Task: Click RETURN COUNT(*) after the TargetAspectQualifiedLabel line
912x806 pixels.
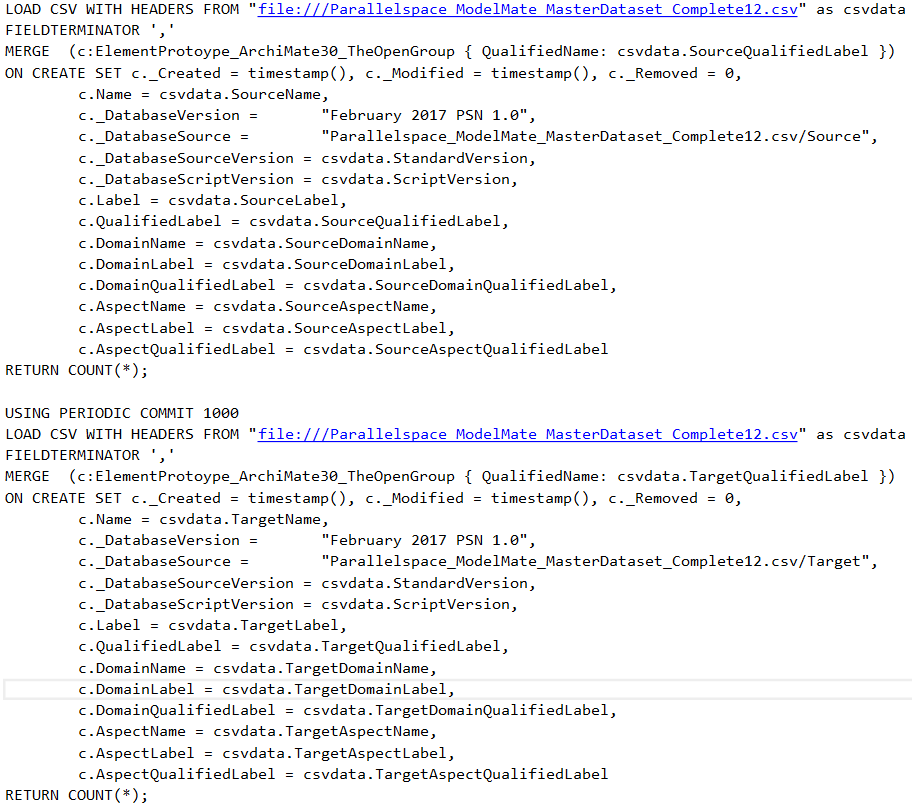Action: [77, 795]
